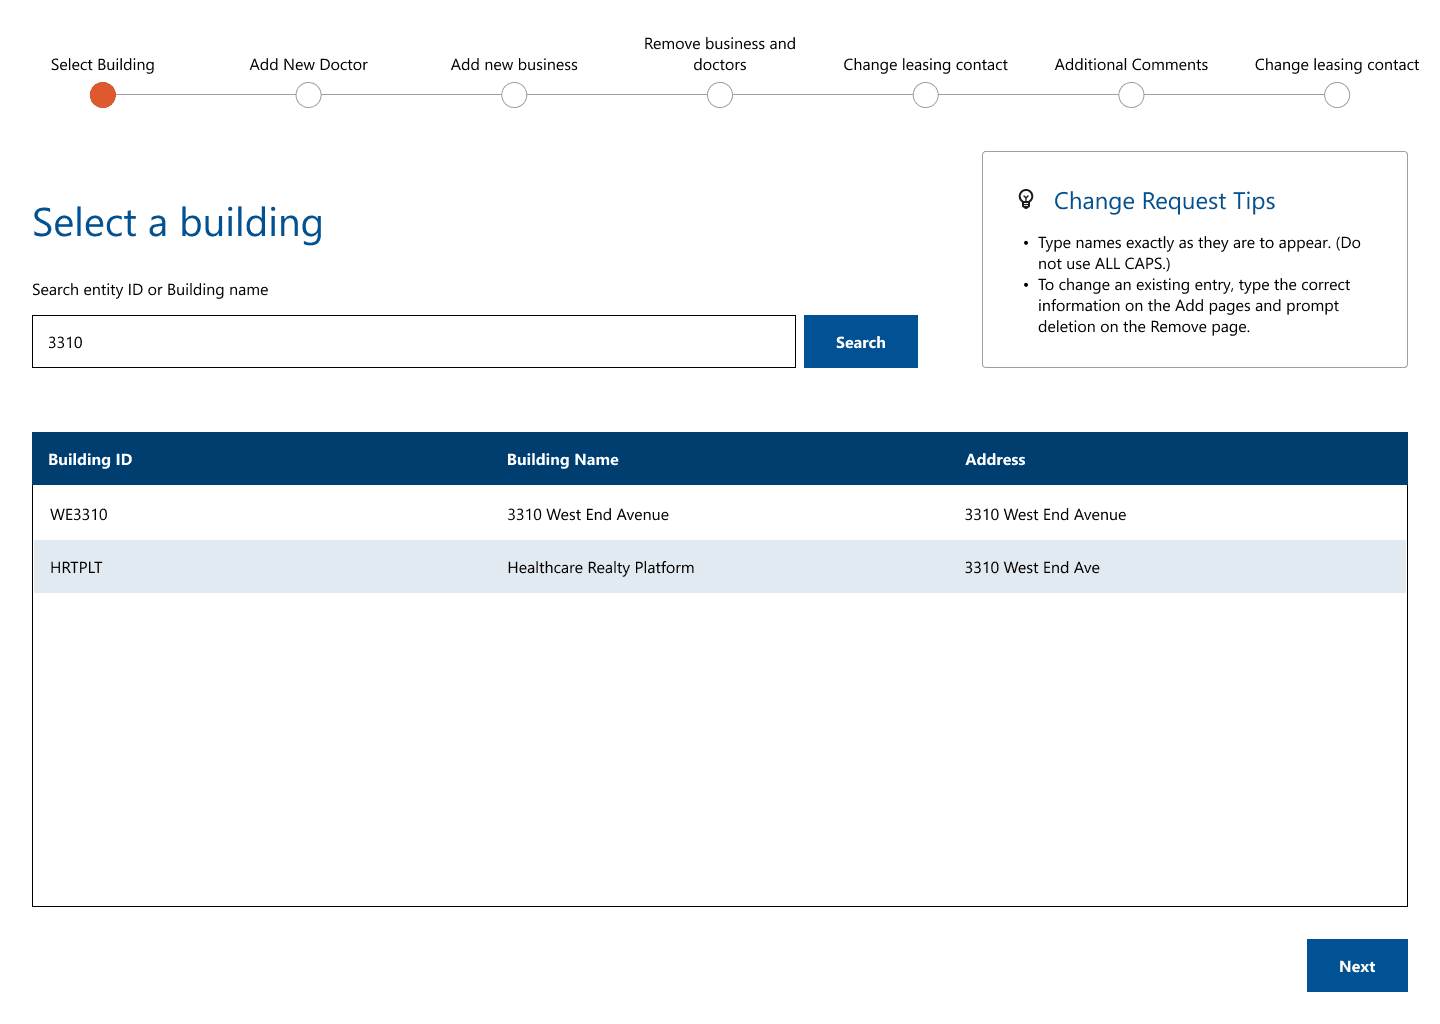
Task: Click the Building ID column header
Action: pyautogui.click(x=90, y=460)
